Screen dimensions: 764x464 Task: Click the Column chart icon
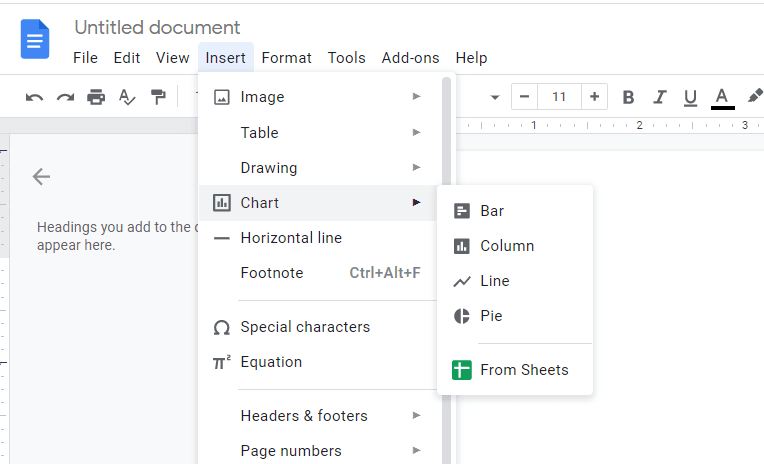(461, 246)
